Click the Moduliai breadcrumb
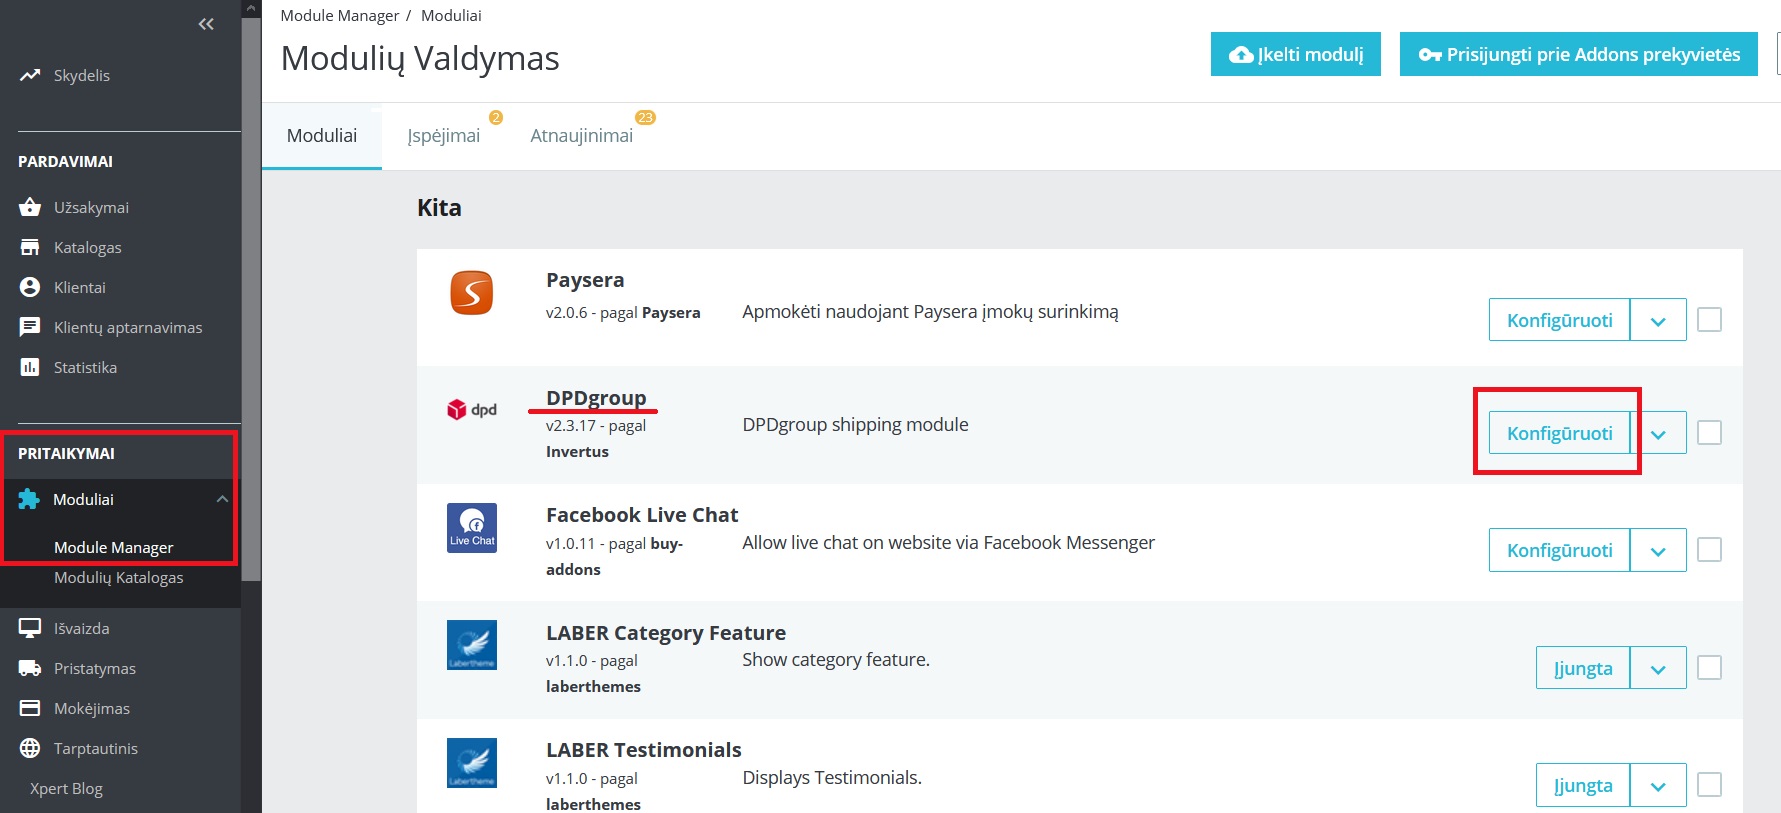The image size is (1781, 813). pos(451,15)
